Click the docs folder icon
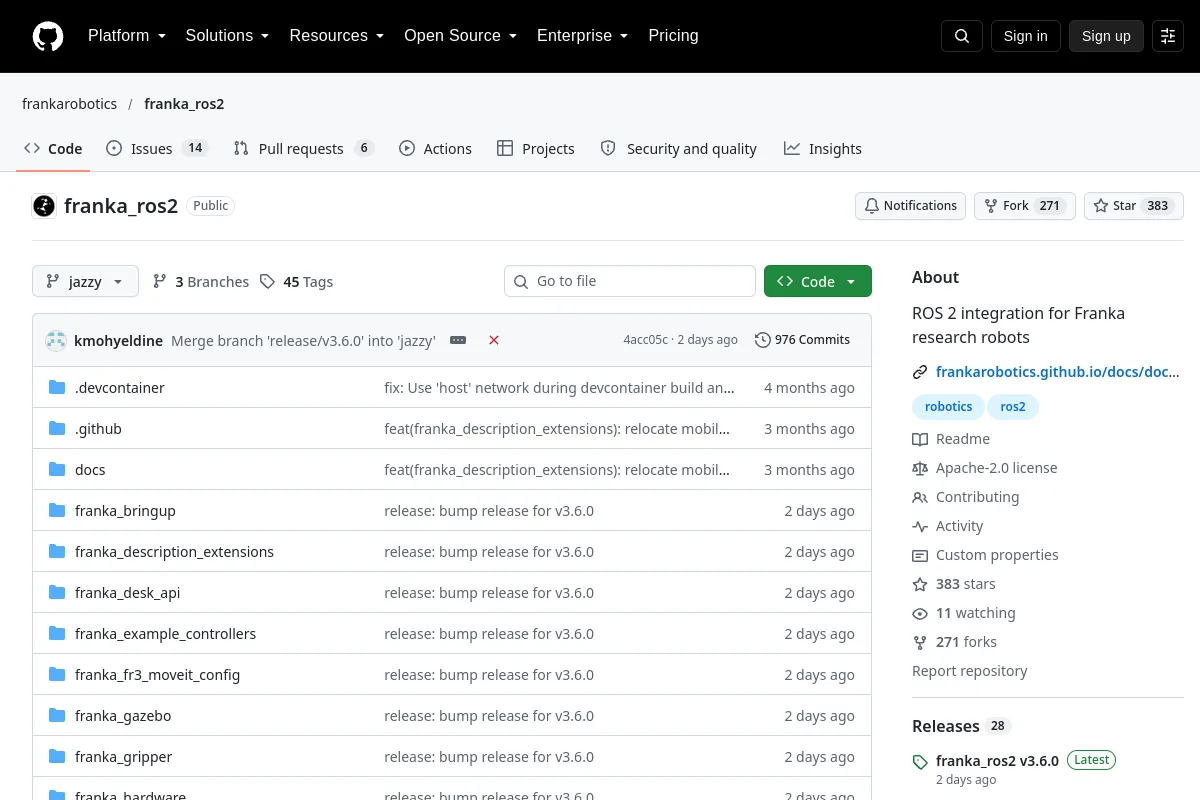Image resolution: width=1200 pixels, height=800 pixels. click(x=57, y=470)
